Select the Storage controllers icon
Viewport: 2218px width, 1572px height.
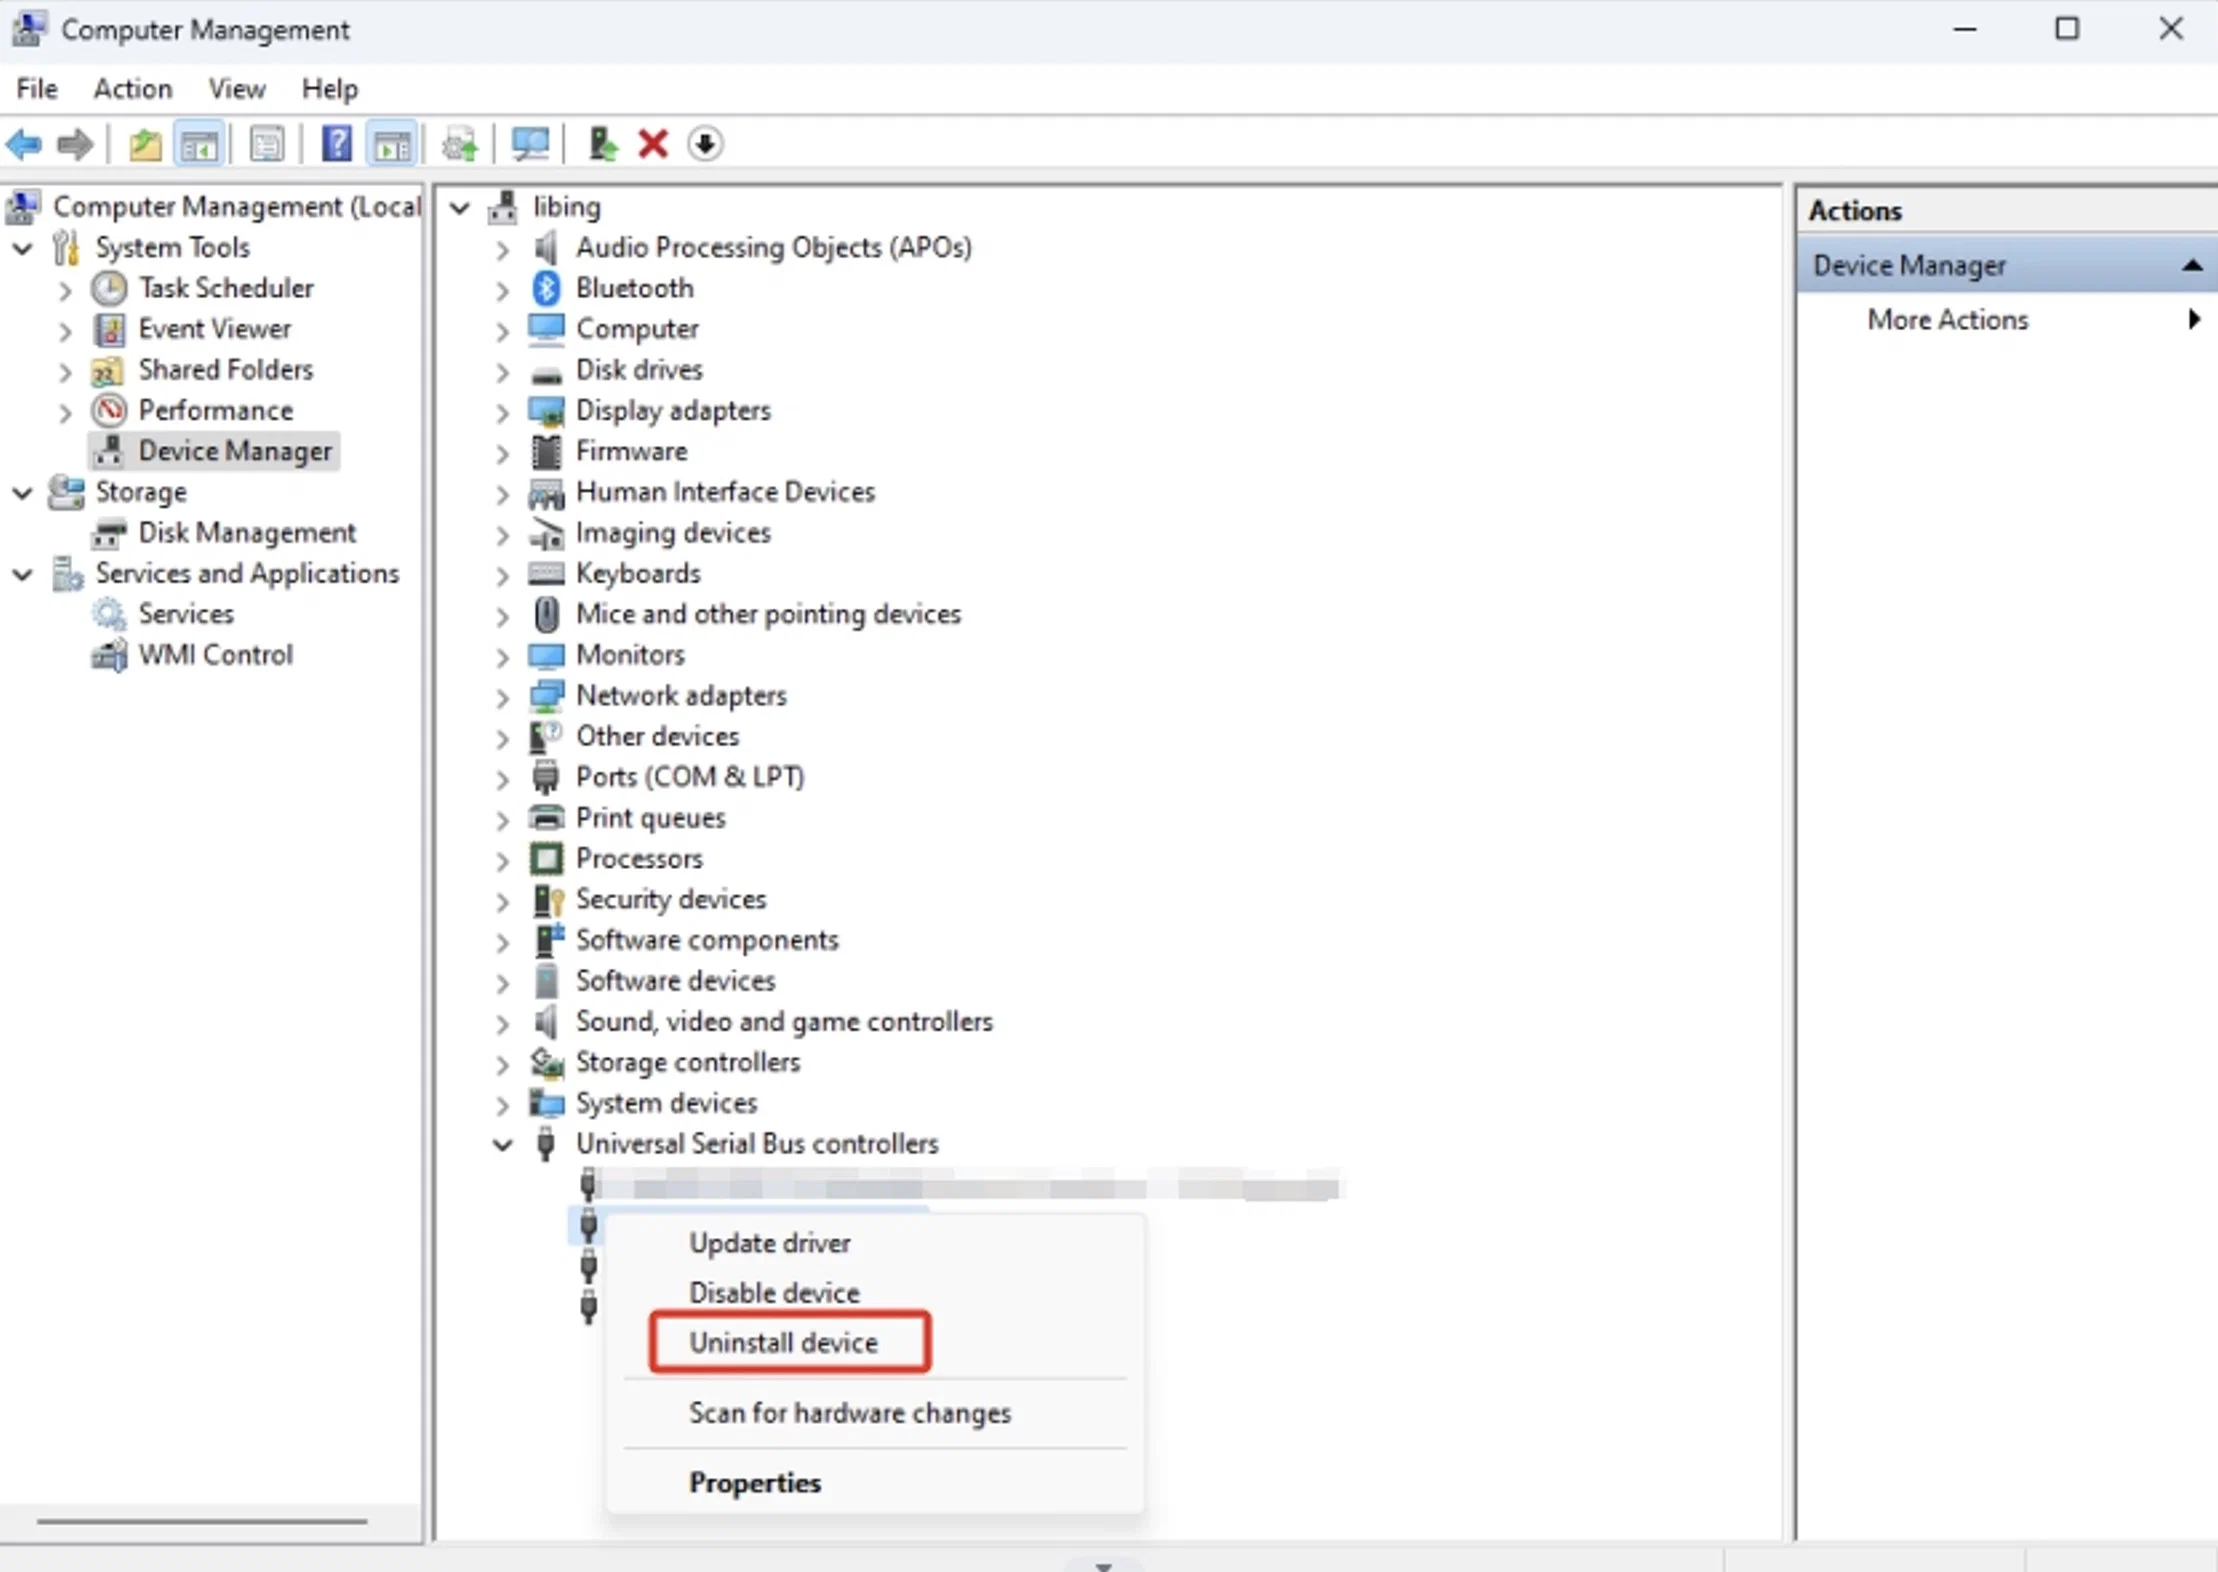pyautogui.click(x=546, y=1063)
